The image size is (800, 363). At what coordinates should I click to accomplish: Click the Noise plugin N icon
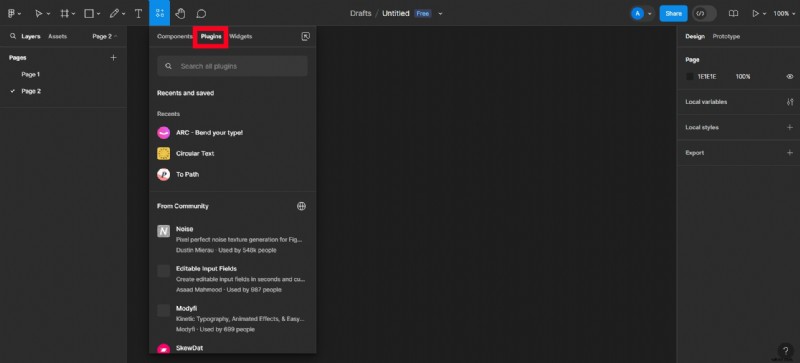pyautogui.click(x=163, y=231)
